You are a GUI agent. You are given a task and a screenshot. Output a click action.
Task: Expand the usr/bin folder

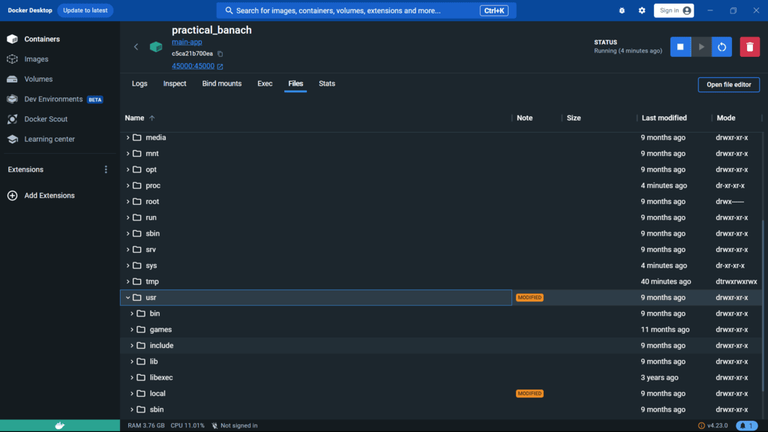[x=132, y=313]
